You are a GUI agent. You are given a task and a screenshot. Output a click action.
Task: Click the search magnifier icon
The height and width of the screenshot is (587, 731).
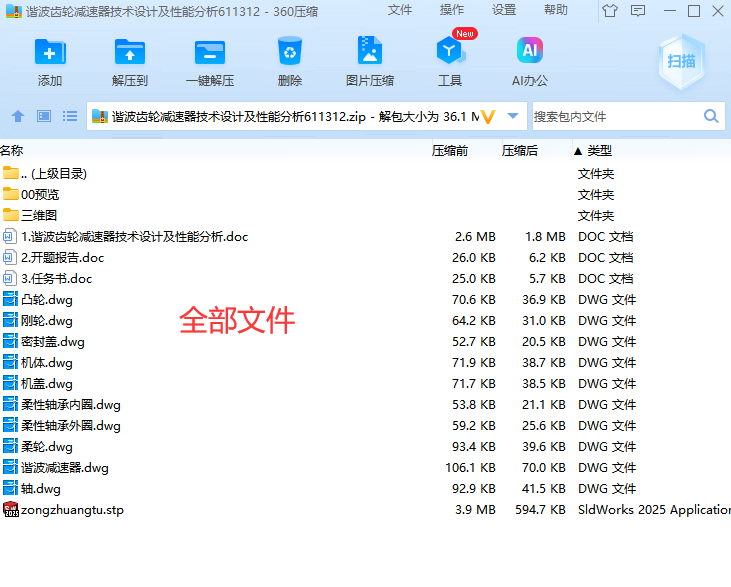click(x=711, y=116)
